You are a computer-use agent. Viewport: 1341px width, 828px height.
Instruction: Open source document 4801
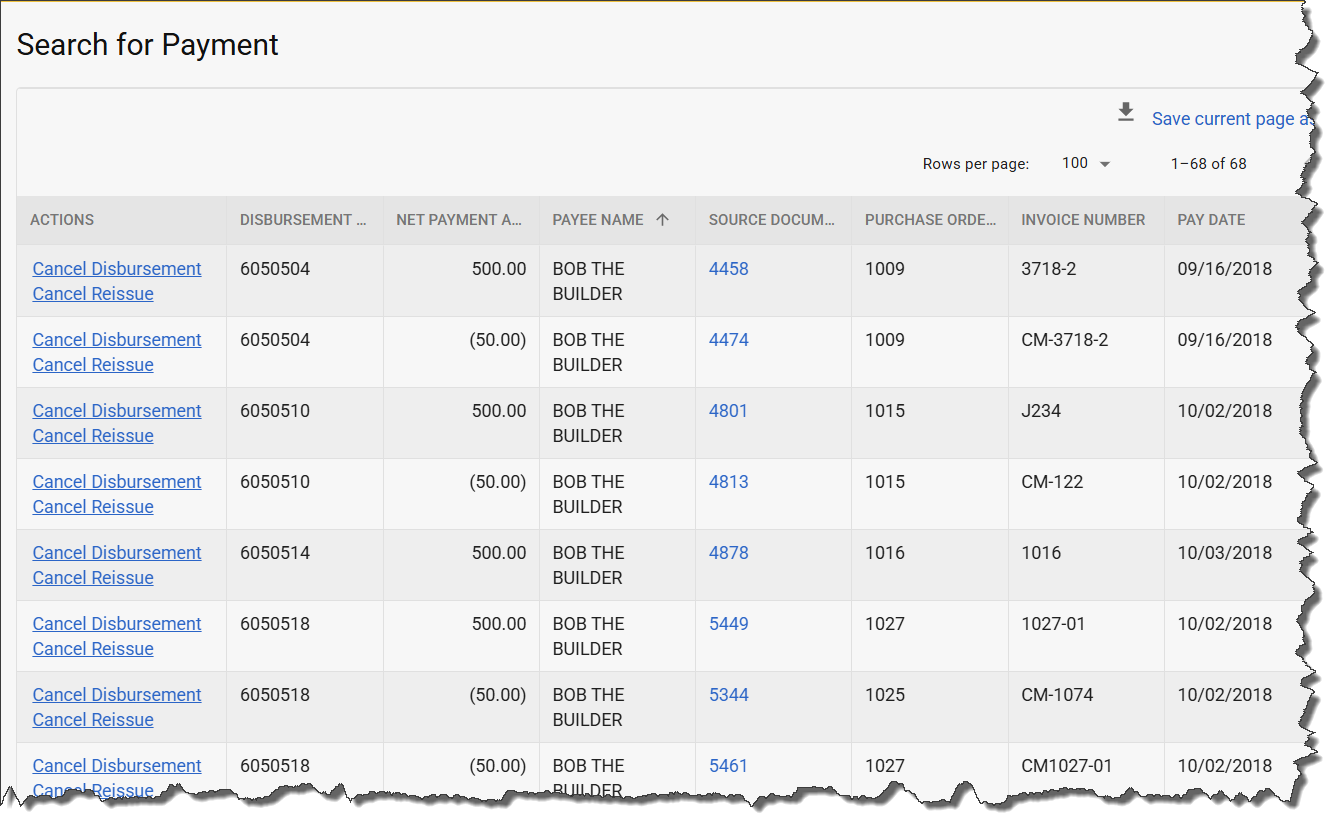point(728,410)
